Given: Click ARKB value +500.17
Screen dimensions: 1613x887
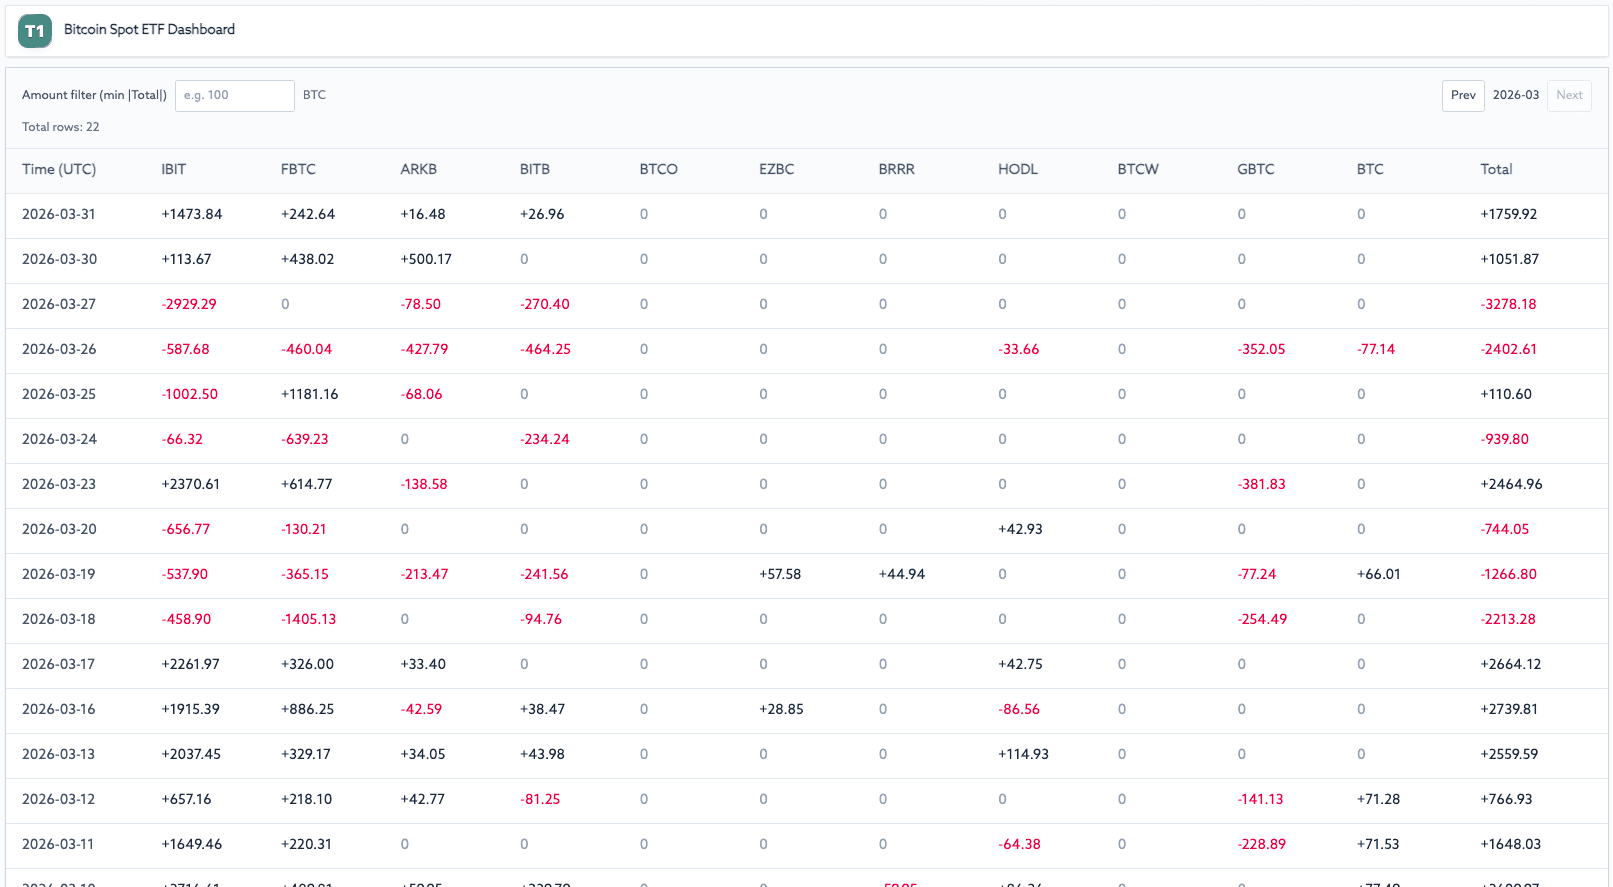Looking at the screenshot, I should click(x=426, y=260).
